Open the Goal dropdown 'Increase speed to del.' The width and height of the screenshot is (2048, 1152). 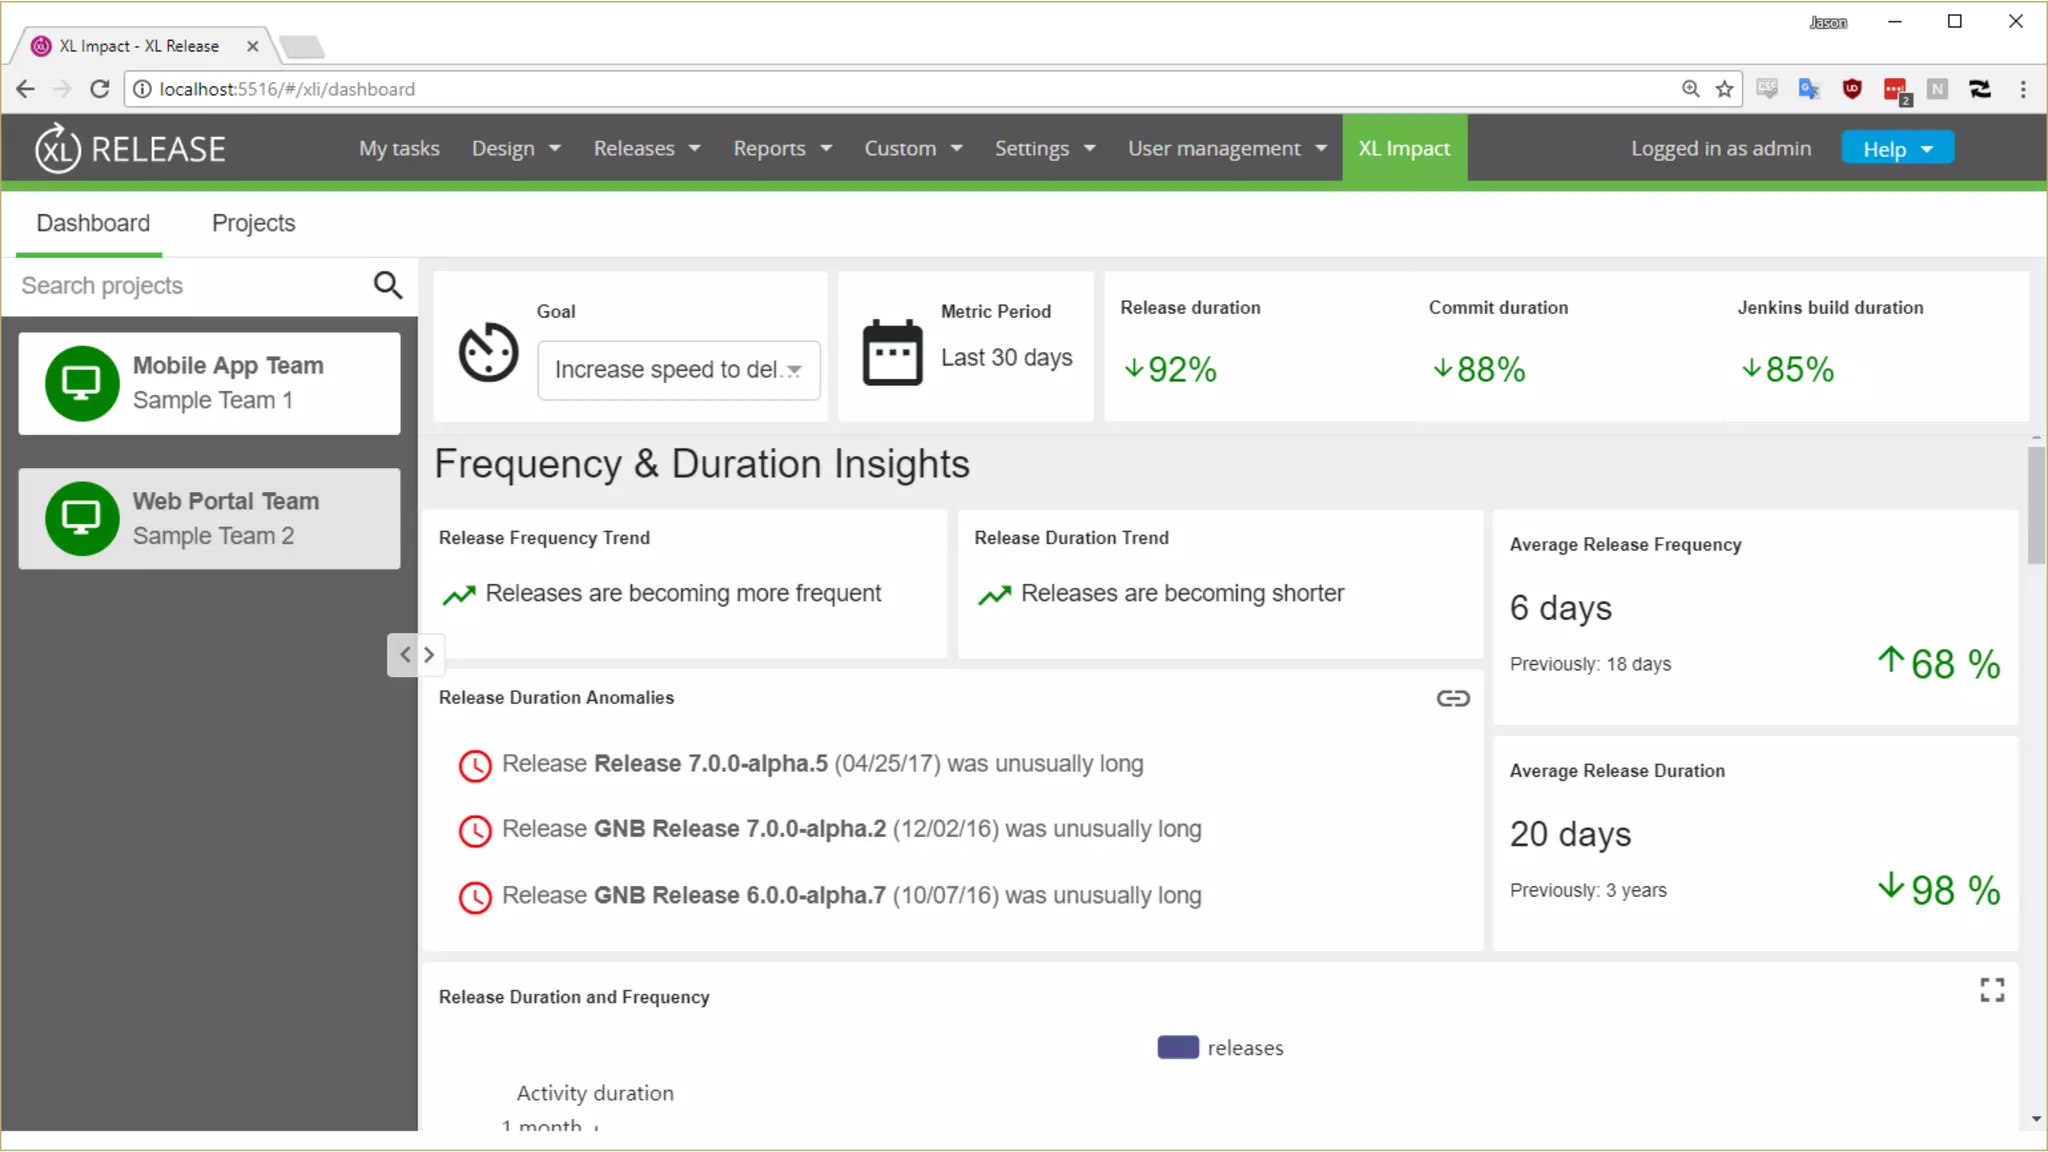tap(678, 370)
